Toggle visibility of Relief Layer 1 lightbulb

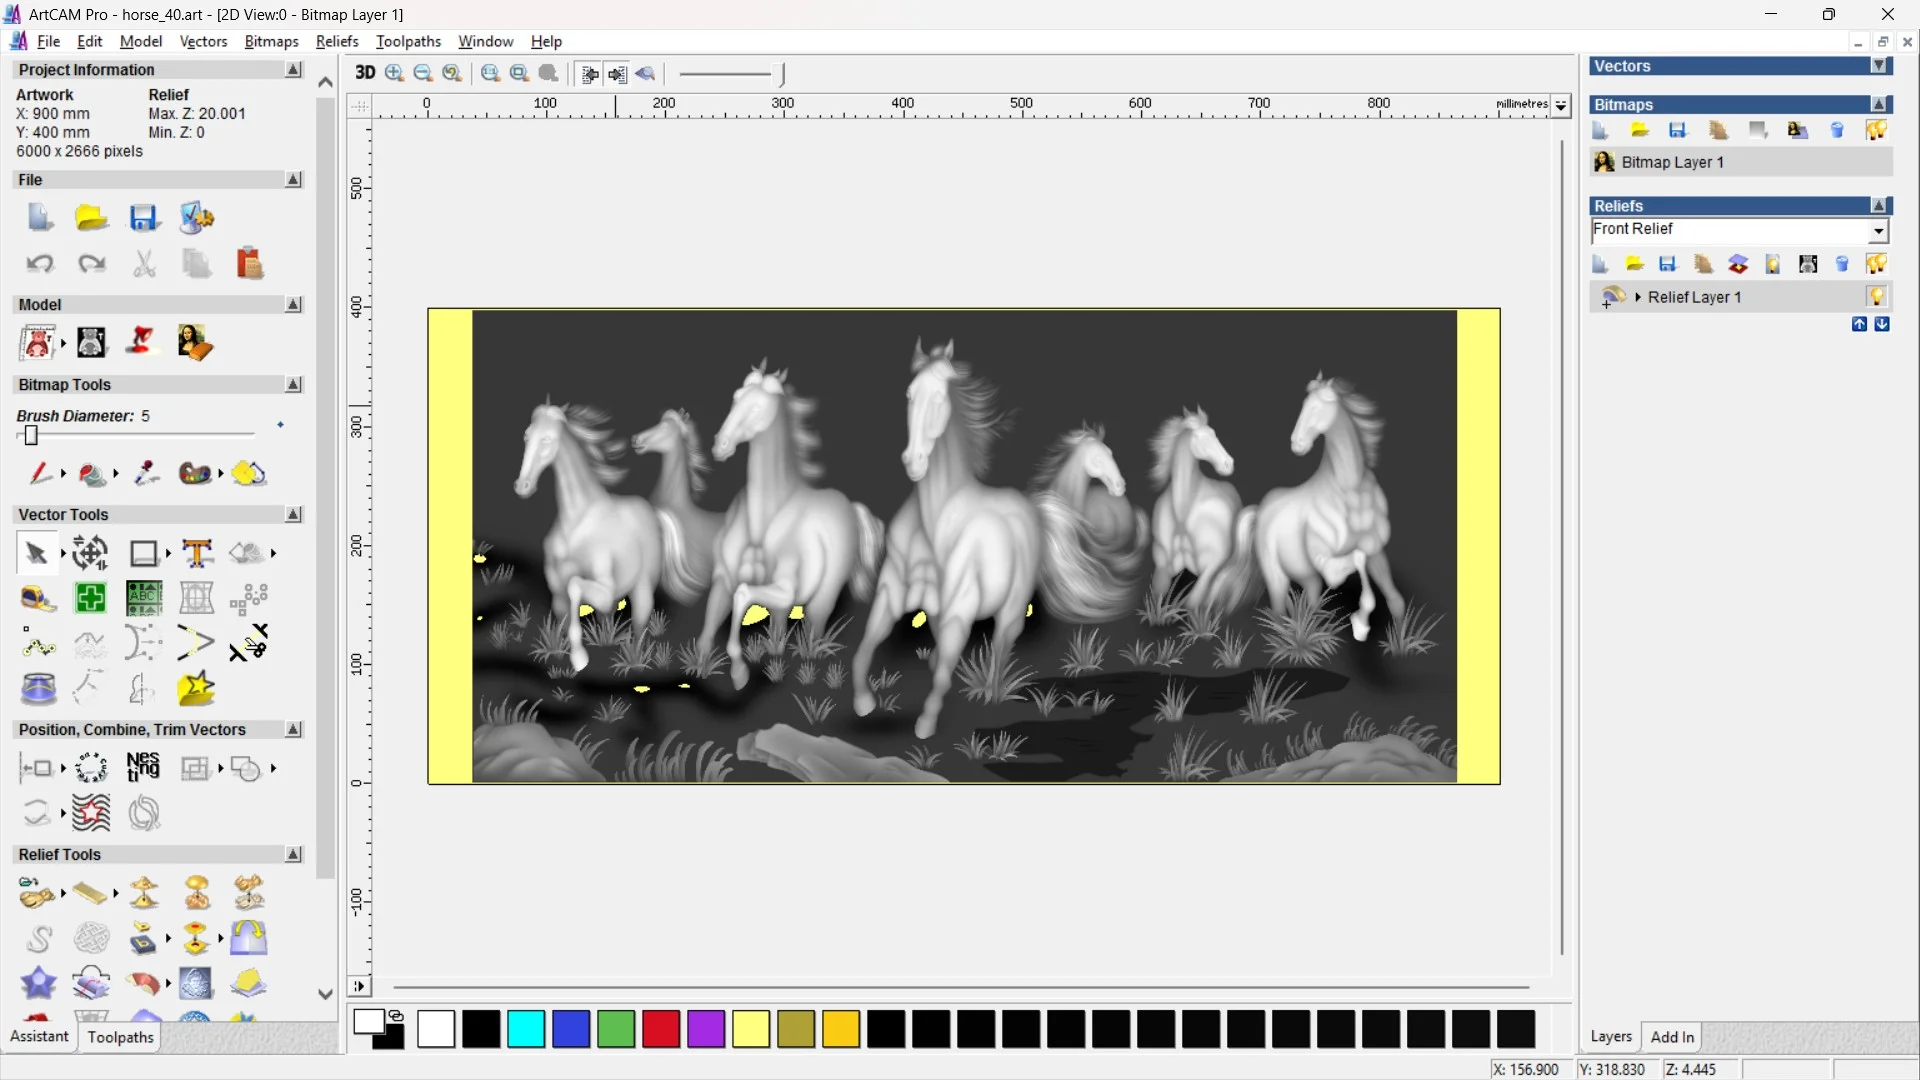pyautogui.click(x=1878, y=296)
